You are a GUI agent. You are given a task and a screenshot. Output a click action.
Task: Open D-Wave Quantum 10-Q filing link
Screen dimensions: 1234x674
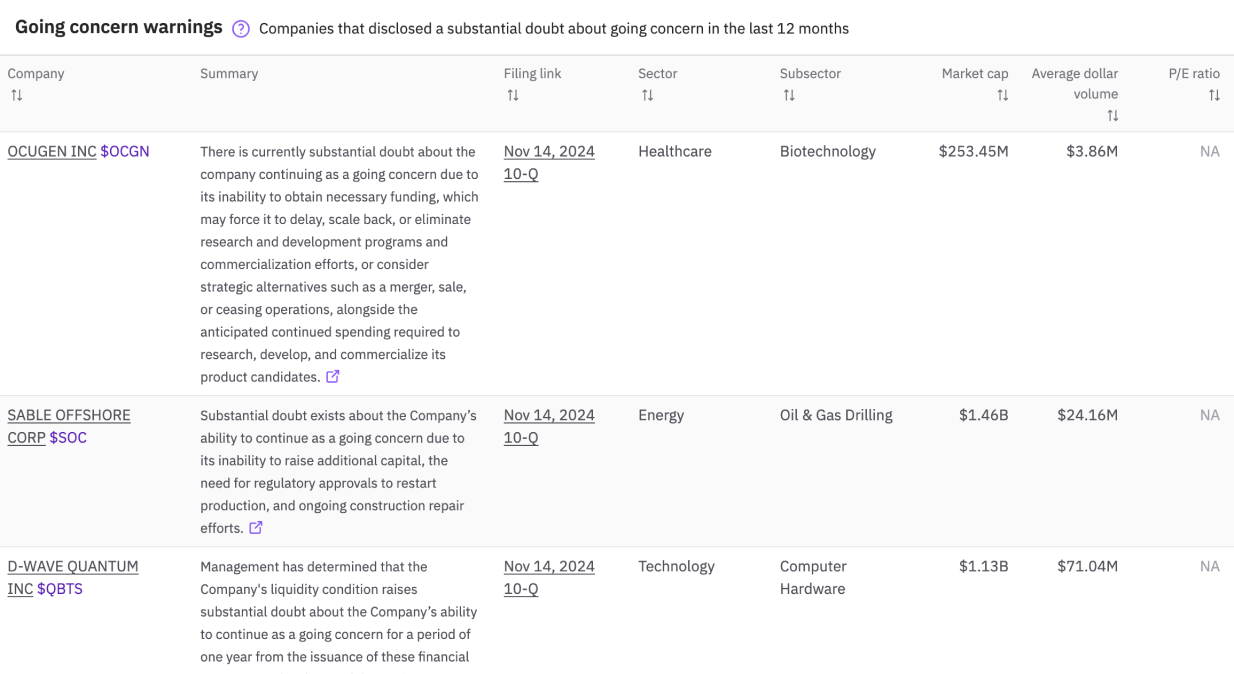pos(549,577)
